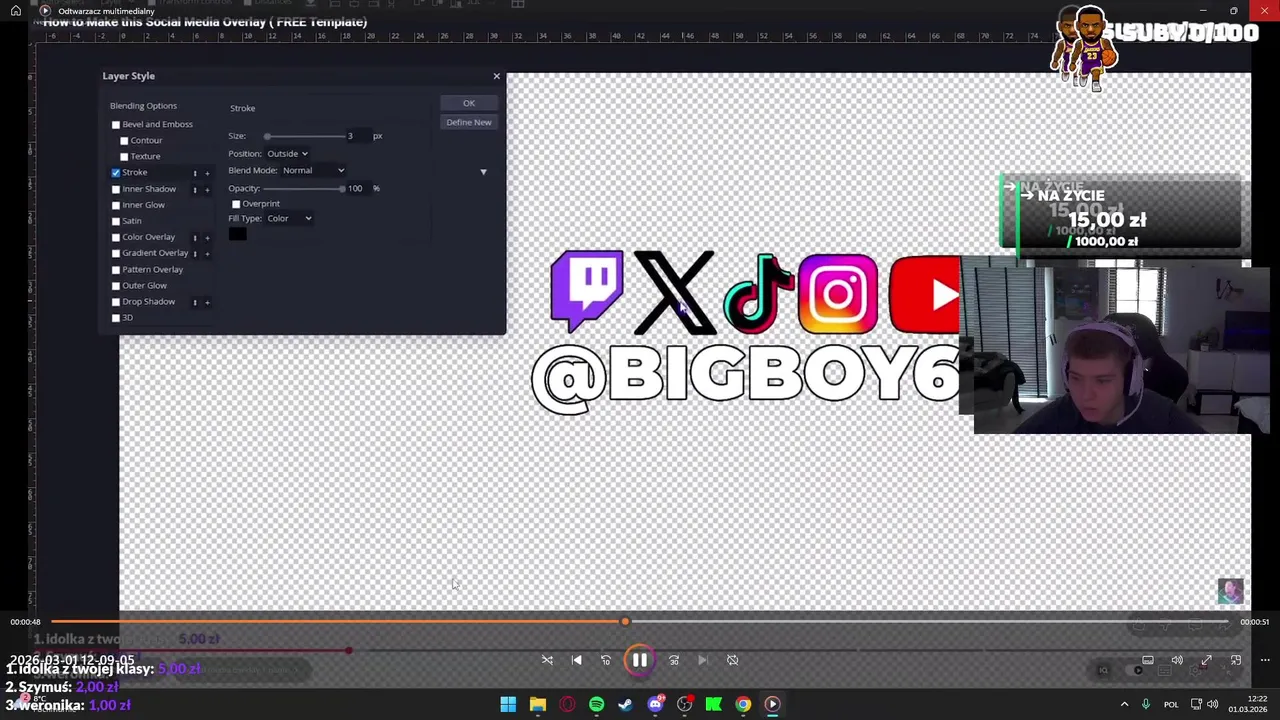1280x720 pixels.
Task: Open Steam from the taskbar
Action: (625, 704)
